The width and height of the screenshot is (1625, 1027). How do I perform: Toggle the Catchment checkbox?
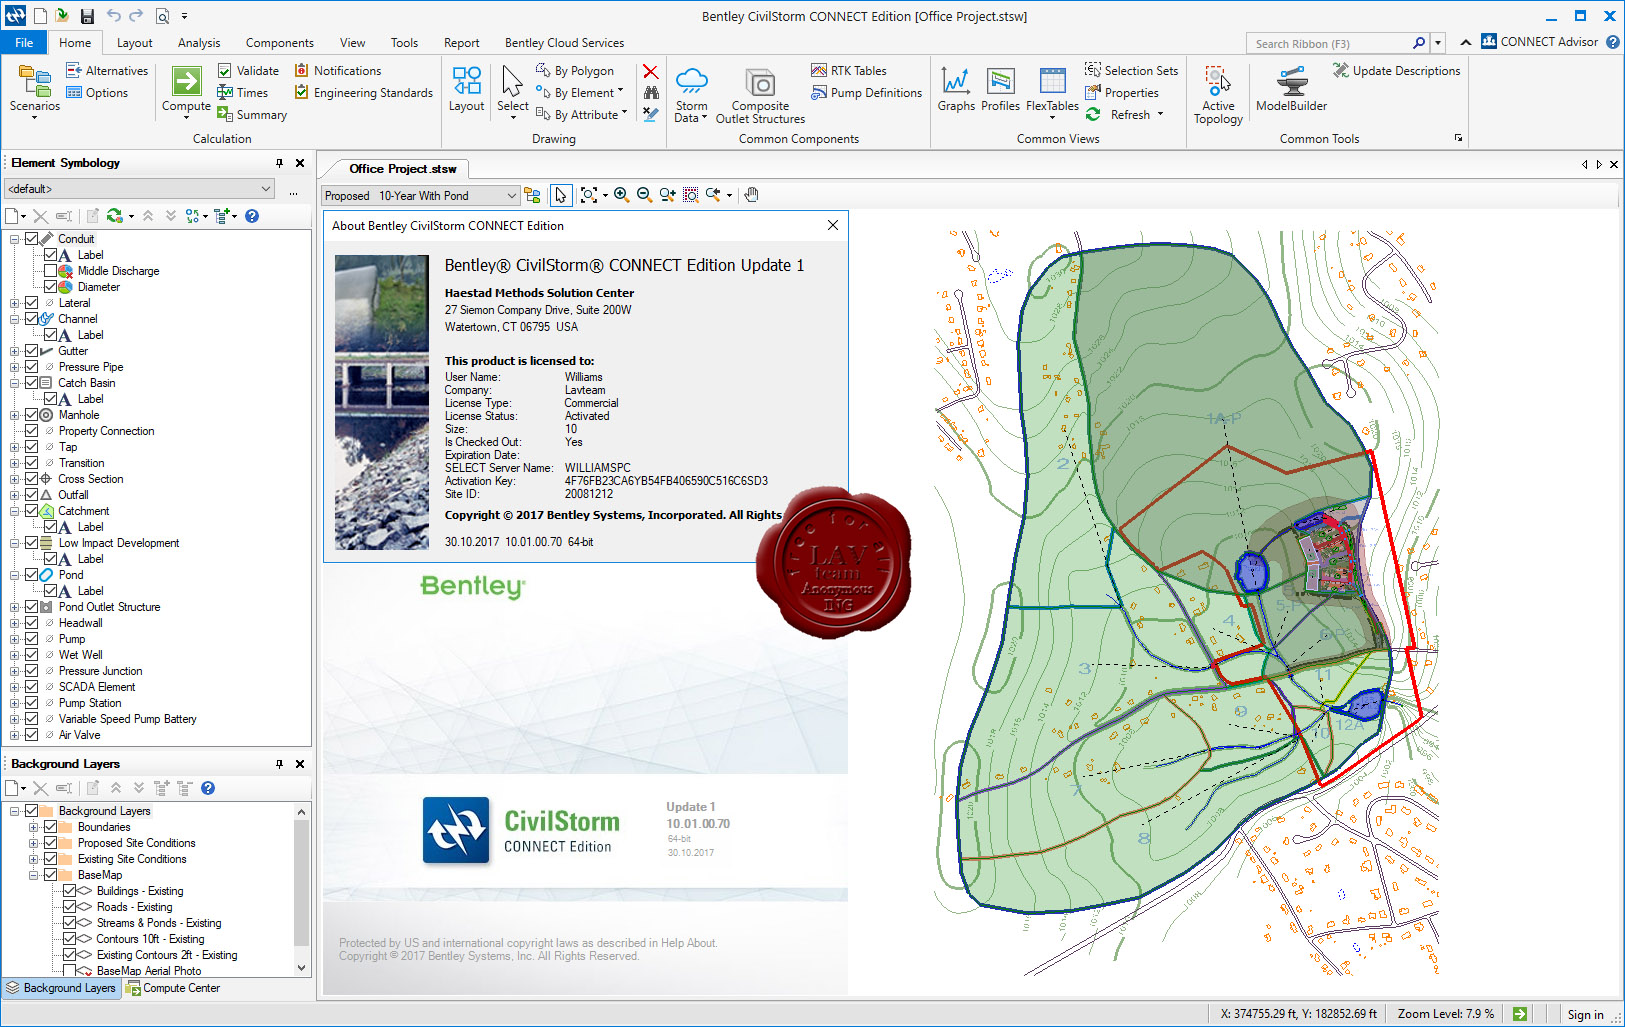pyautogui.click(x=31, y=511)
